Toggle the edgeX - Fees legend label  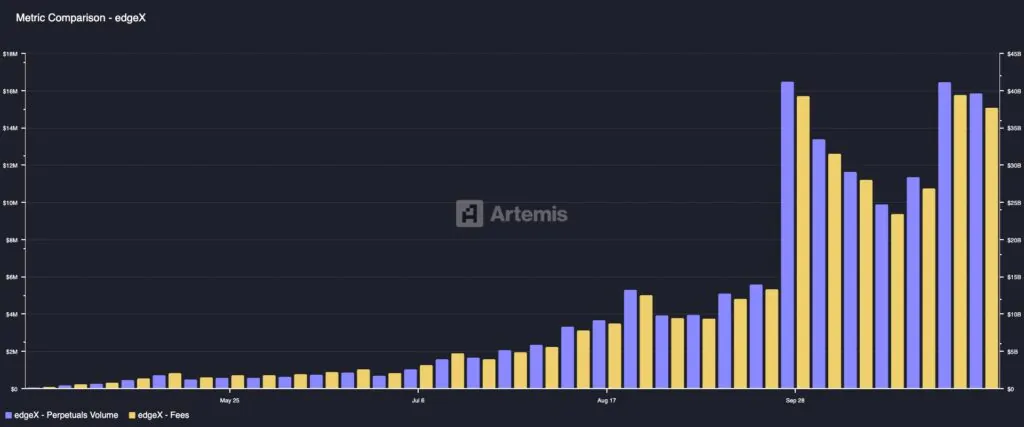coord(165,414)
